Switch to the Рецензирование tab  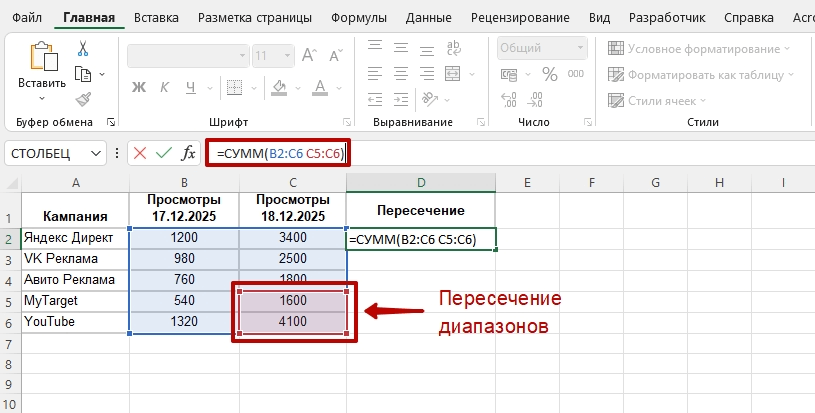(x=520, y=18)
